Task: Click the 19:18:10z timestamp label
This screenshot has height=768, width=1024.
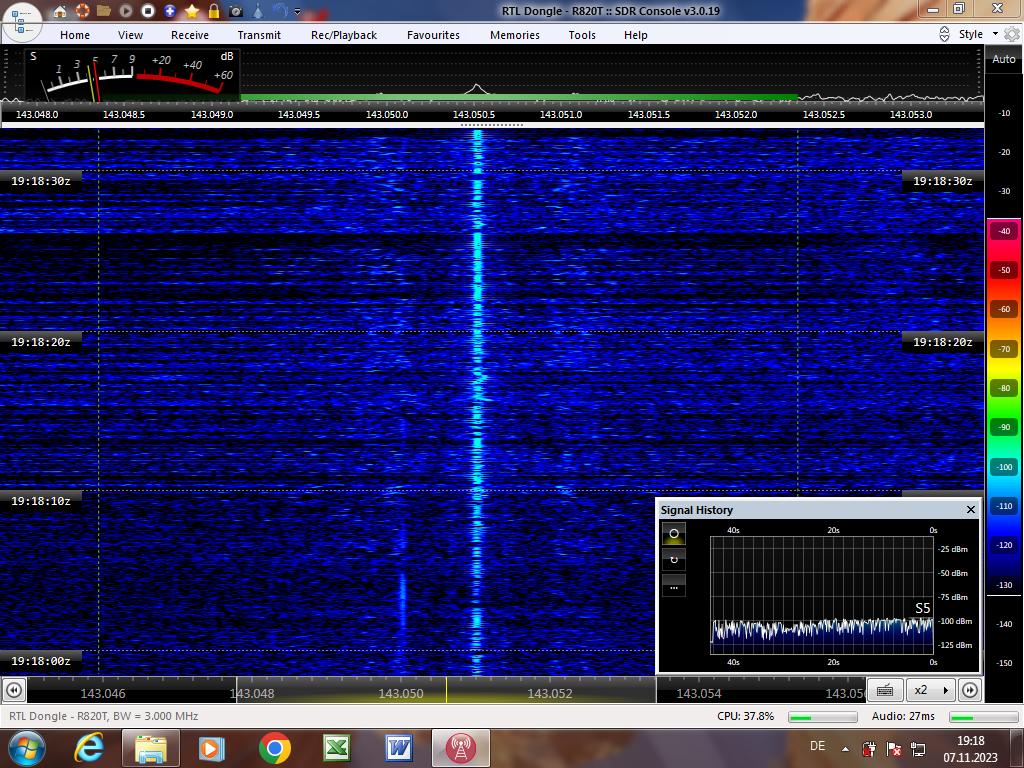Action: pos(40,501)
